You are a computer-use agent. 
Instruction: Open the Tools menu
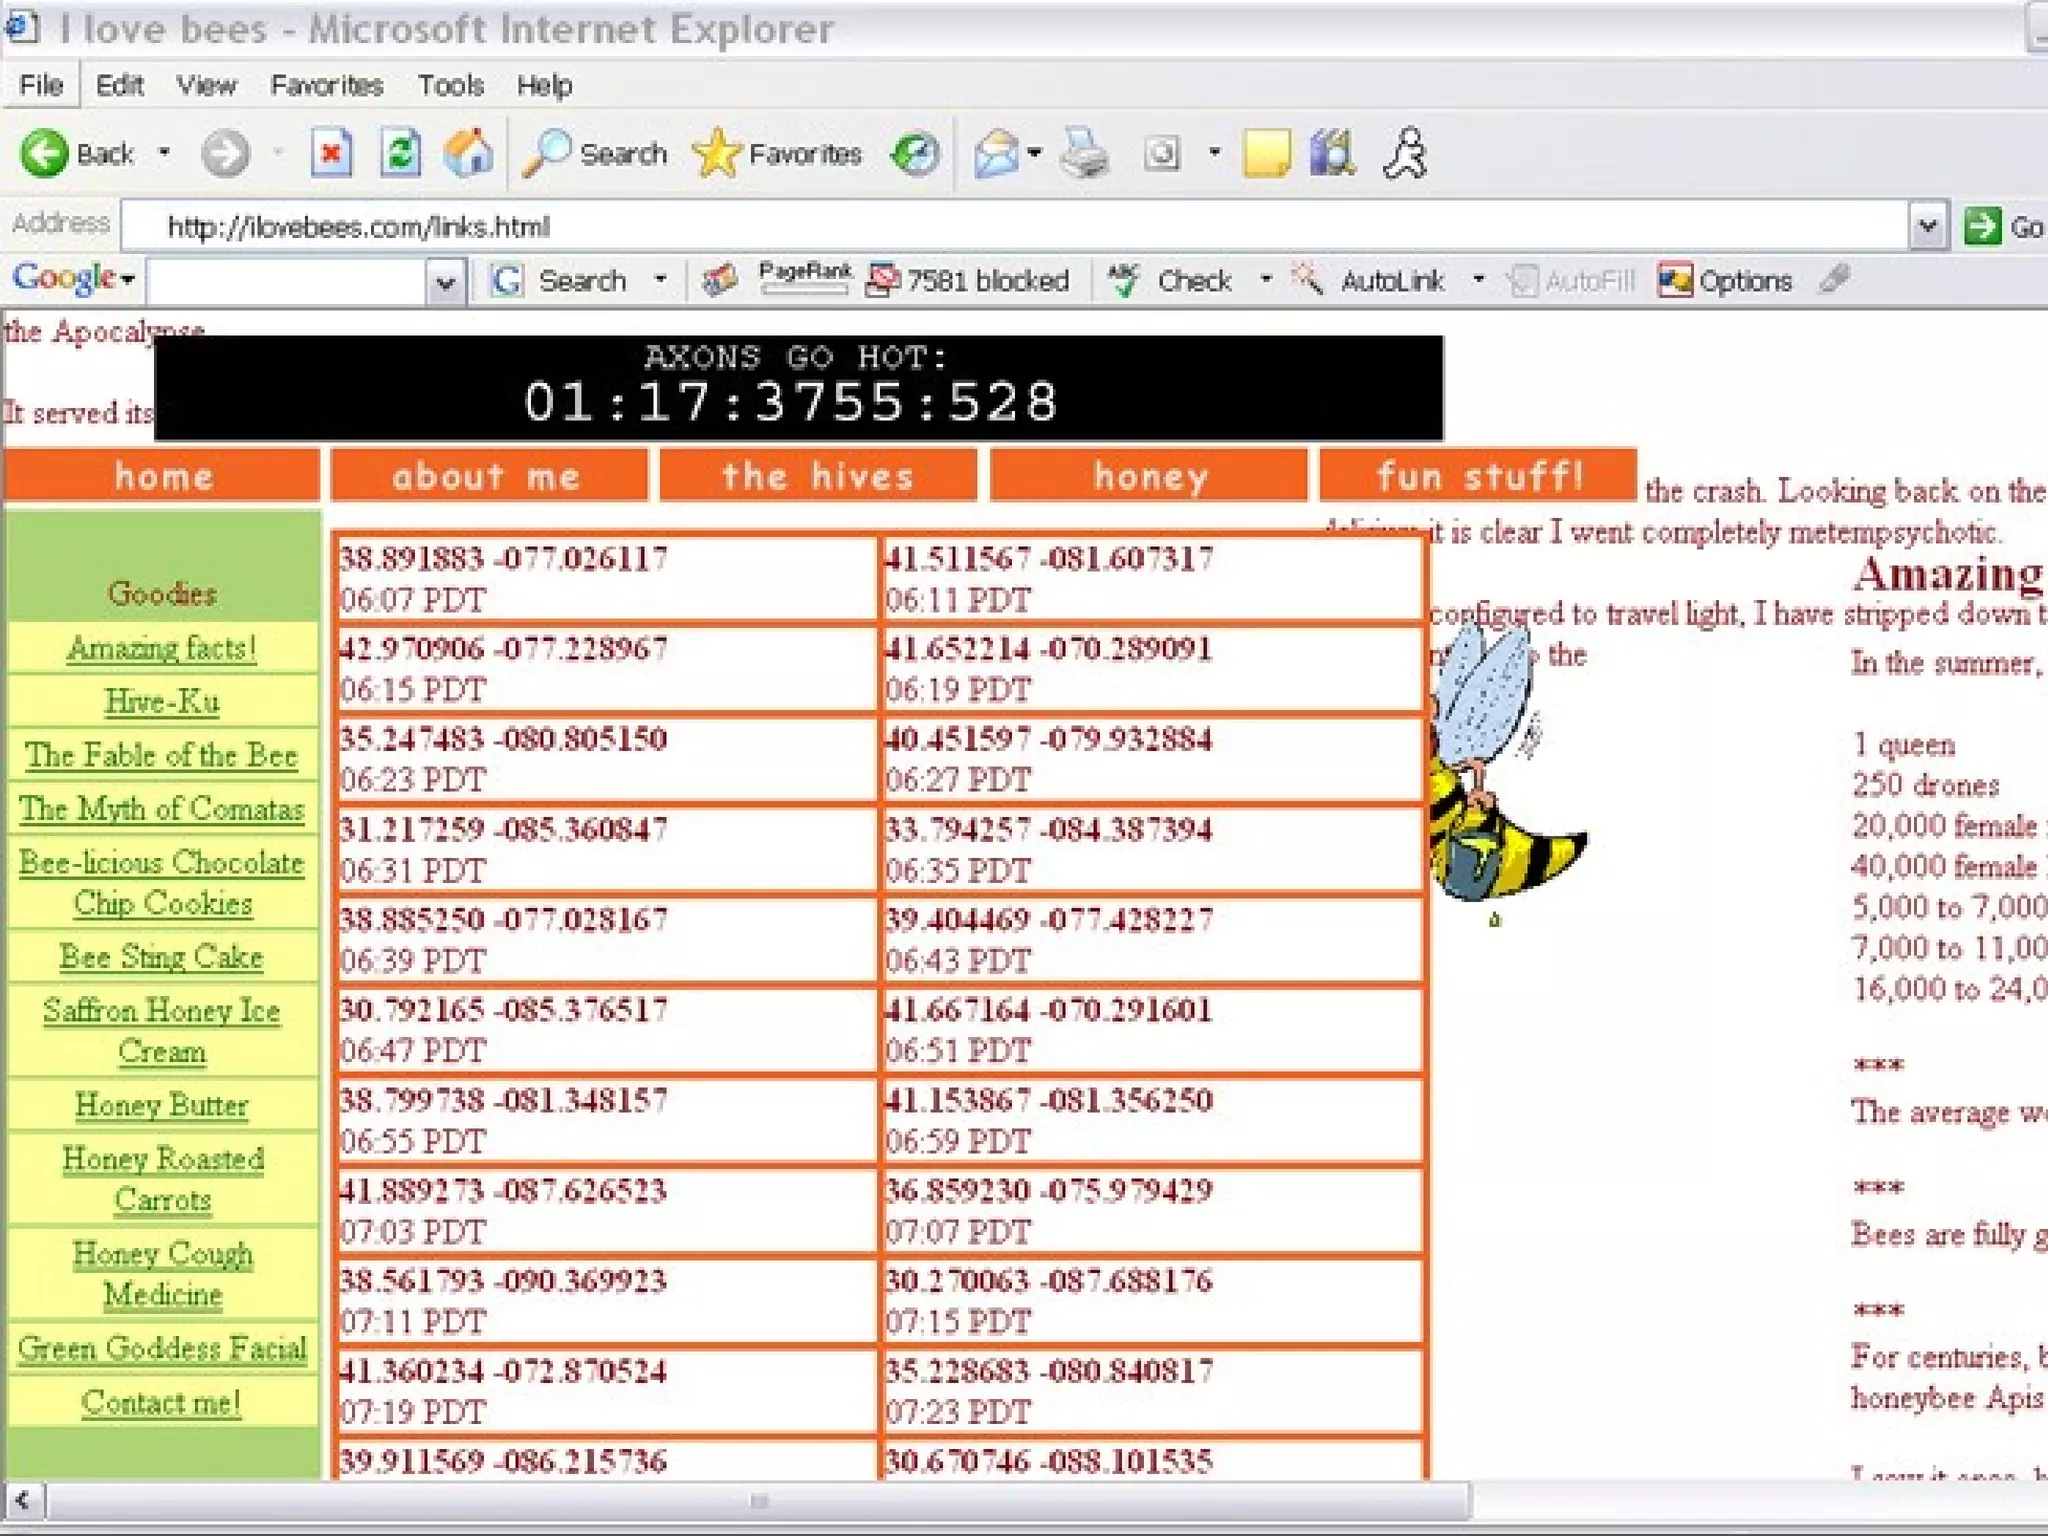click(x=450, y=85)
